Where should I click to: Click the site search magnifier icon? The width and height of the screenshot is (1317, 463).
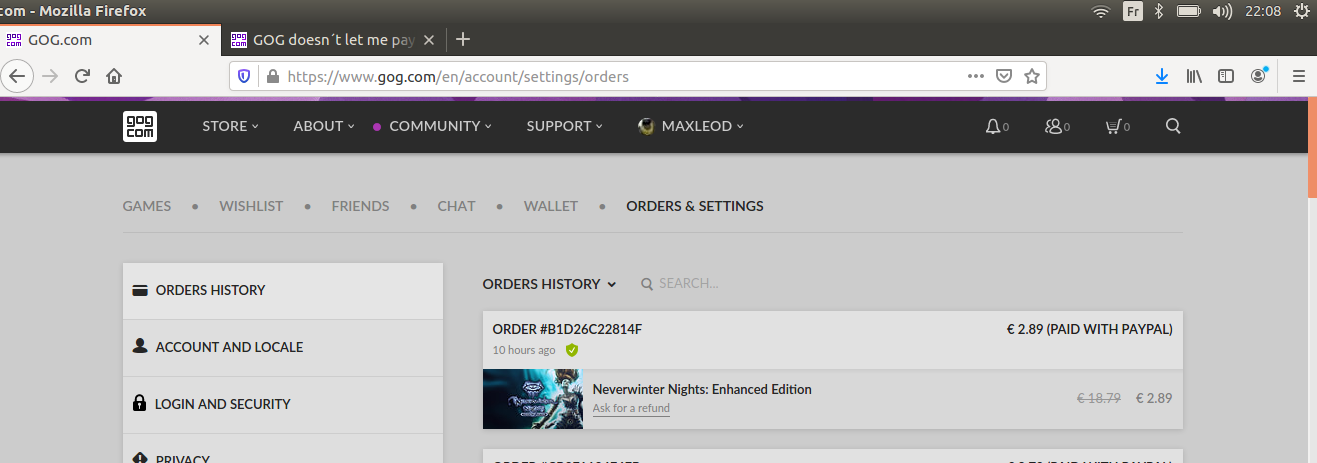tap(1174, 126)
